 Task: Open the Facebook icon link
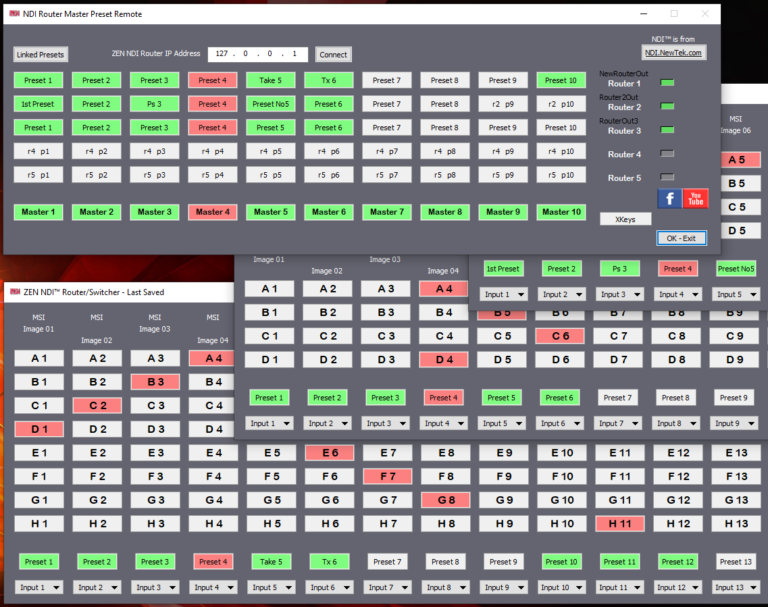[669, 199]
